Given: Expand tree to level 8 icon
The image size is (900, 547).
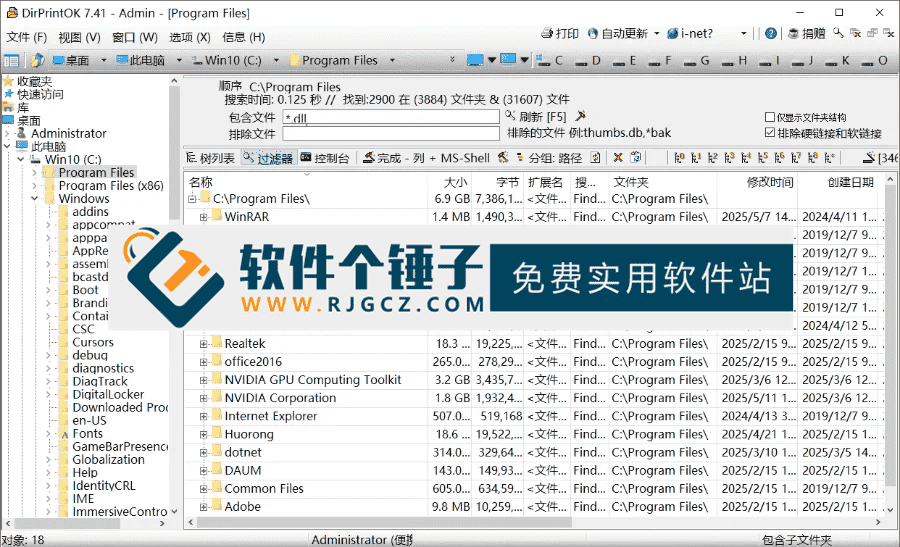Looking at the screenshot, I should (813, 157).
